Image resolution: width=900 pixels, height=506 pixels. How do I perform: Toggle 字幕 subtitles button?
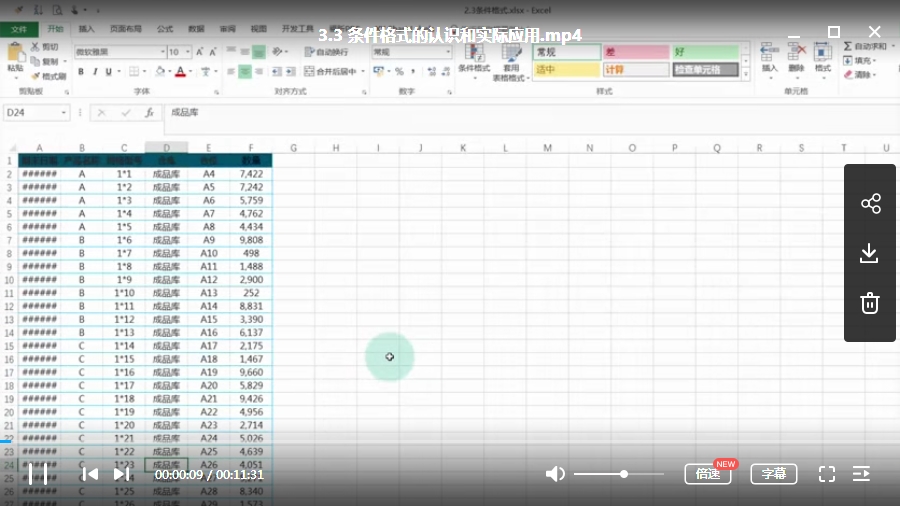pos(774,474)
